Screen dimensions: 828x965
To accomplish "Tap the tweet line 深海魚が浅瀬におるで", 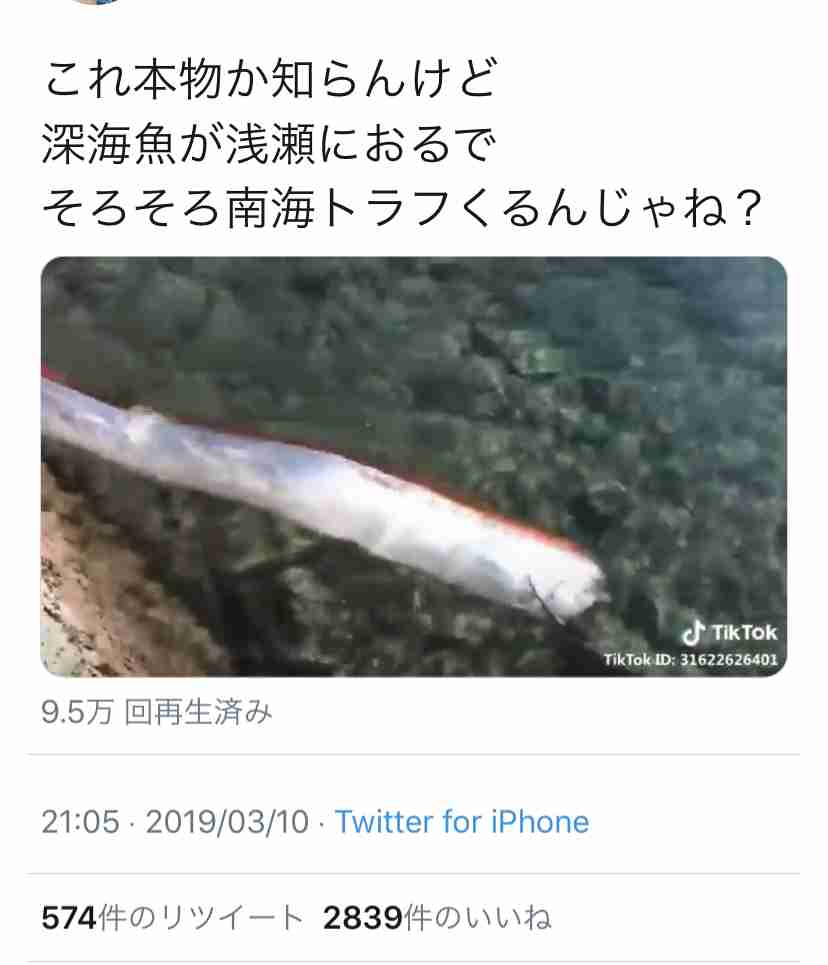I will coord(269,144).
